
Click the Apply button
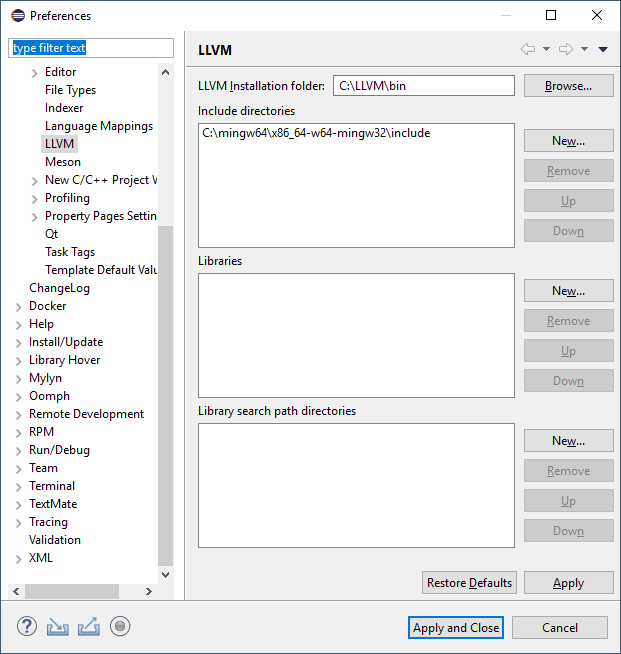568,583
